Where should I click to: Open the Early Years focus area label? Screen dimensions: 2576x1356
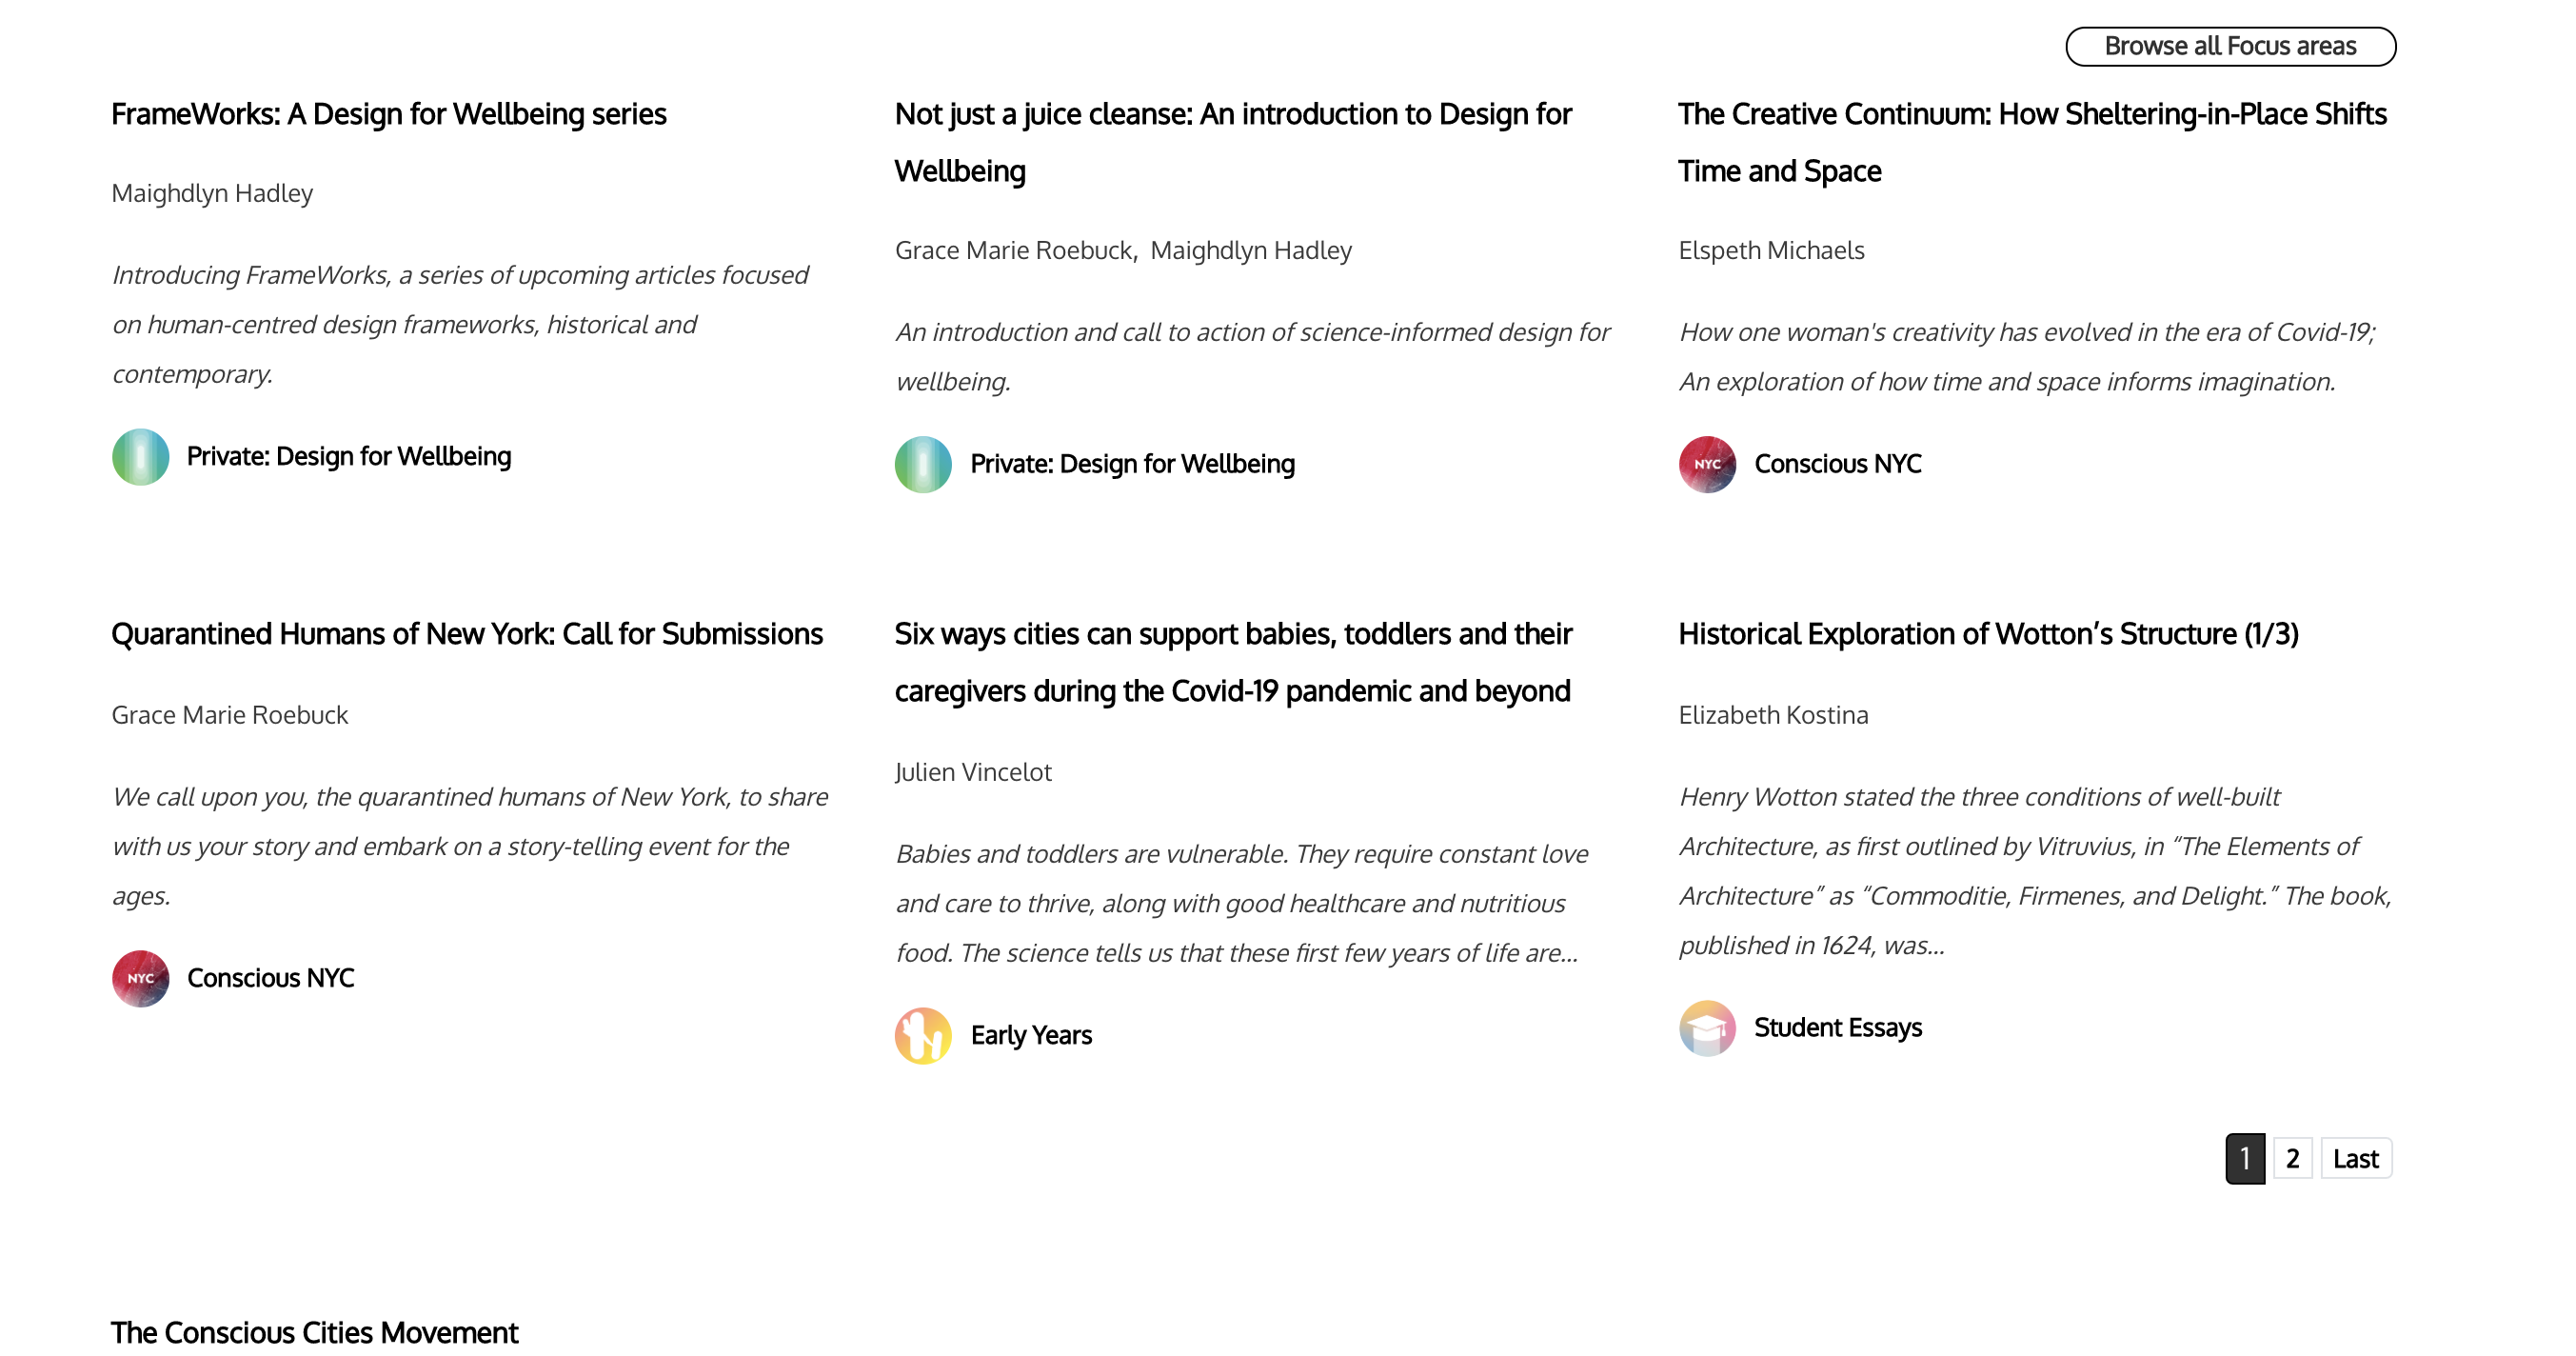click(1030, 1035)
